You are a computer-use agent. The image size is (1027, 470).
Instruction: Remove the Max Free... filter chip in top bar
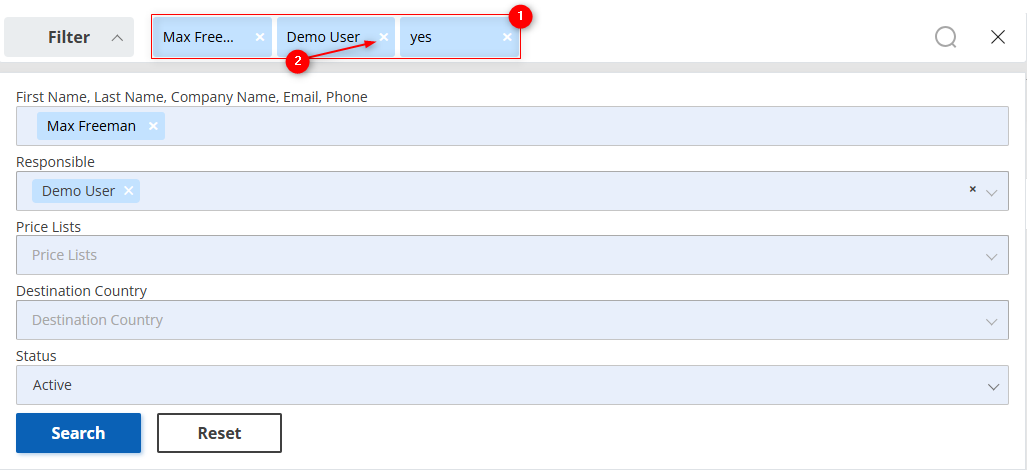pyautogui.click(x=259, y=37)
